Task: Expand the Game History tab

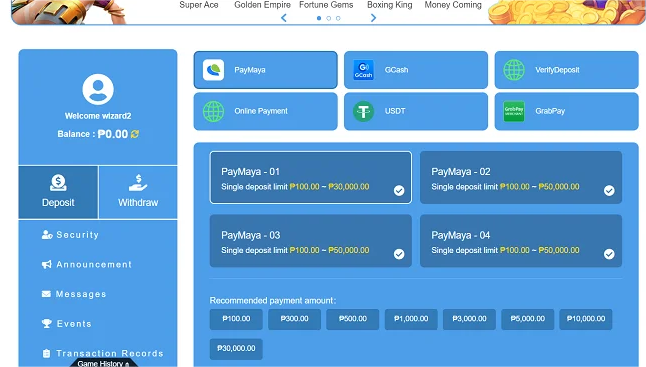Action: click(103, 363)
